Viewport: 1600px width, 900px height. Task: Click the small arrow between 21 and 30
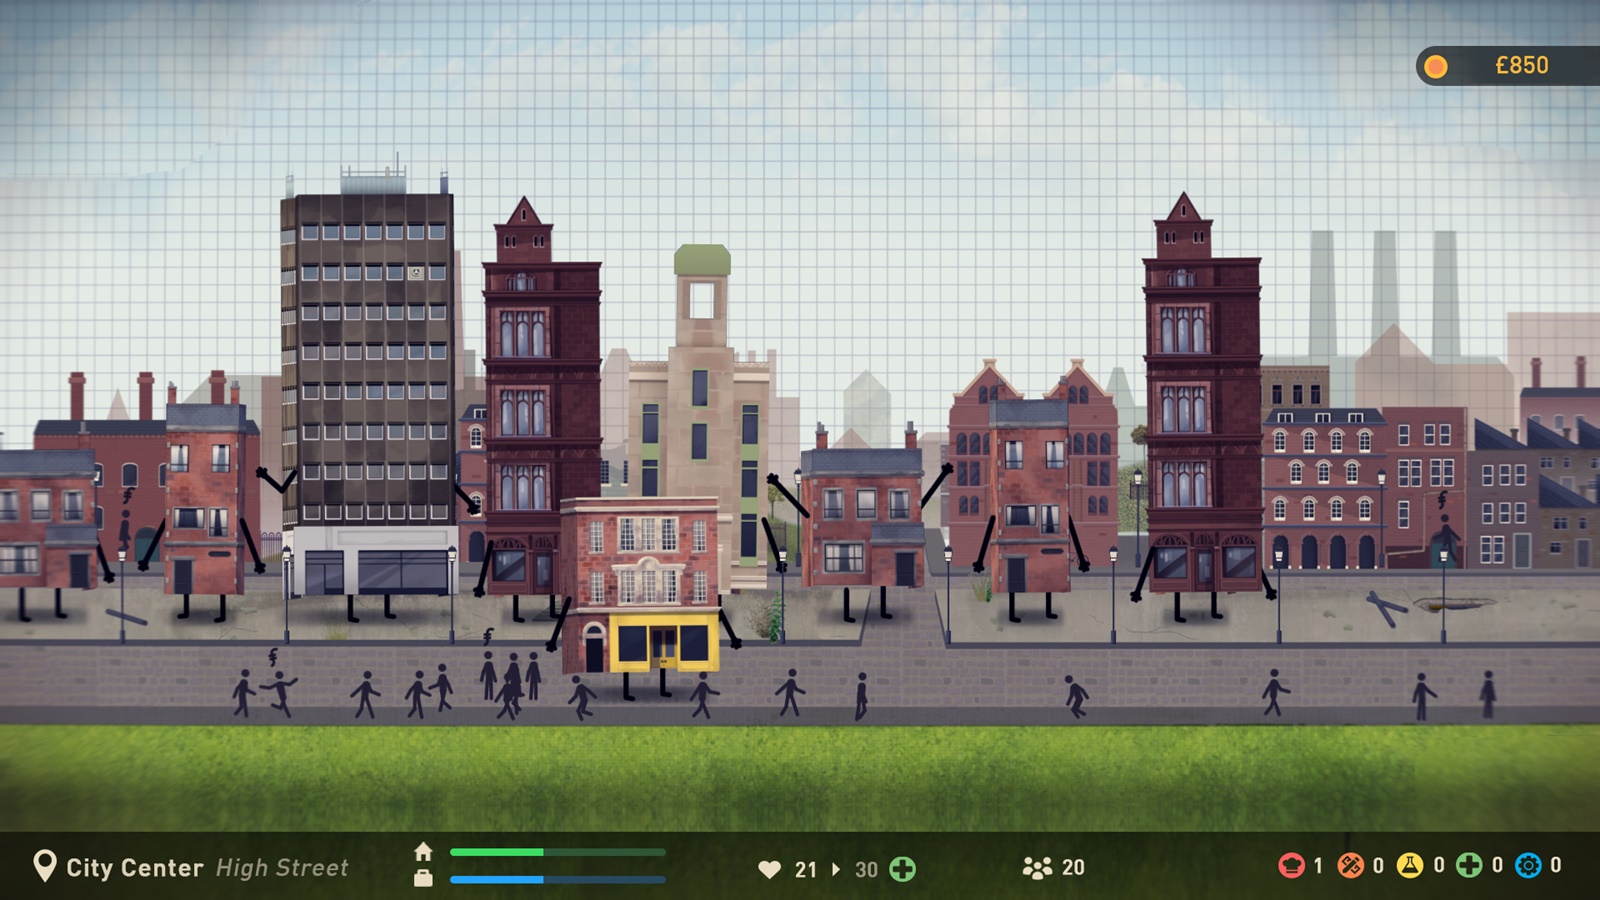836,869
